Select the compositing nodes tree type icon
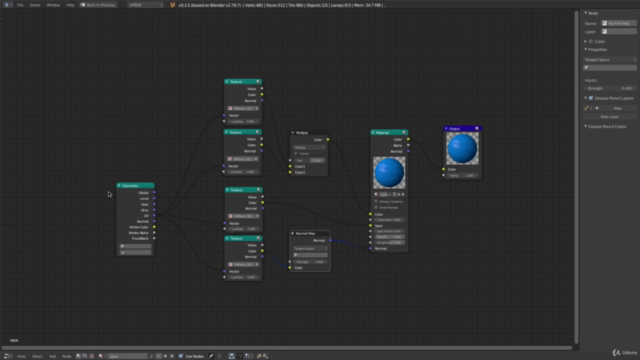Screen dimensions: 640x360 (x=85, y=356)
